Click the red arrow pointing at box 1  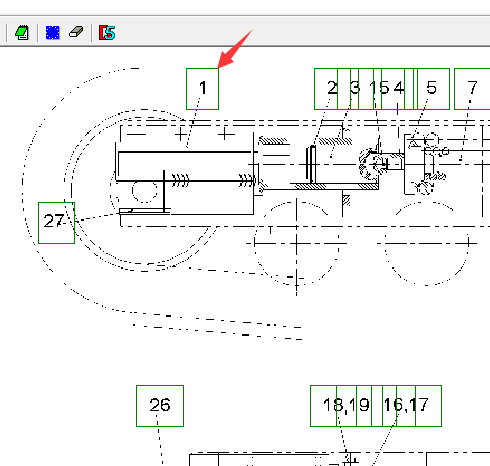point(235,49)
